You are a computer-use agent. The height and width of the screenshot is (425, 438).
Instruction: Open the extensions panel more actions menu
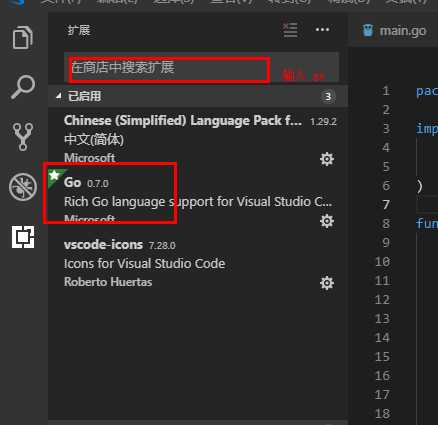(x=322, y=30)
